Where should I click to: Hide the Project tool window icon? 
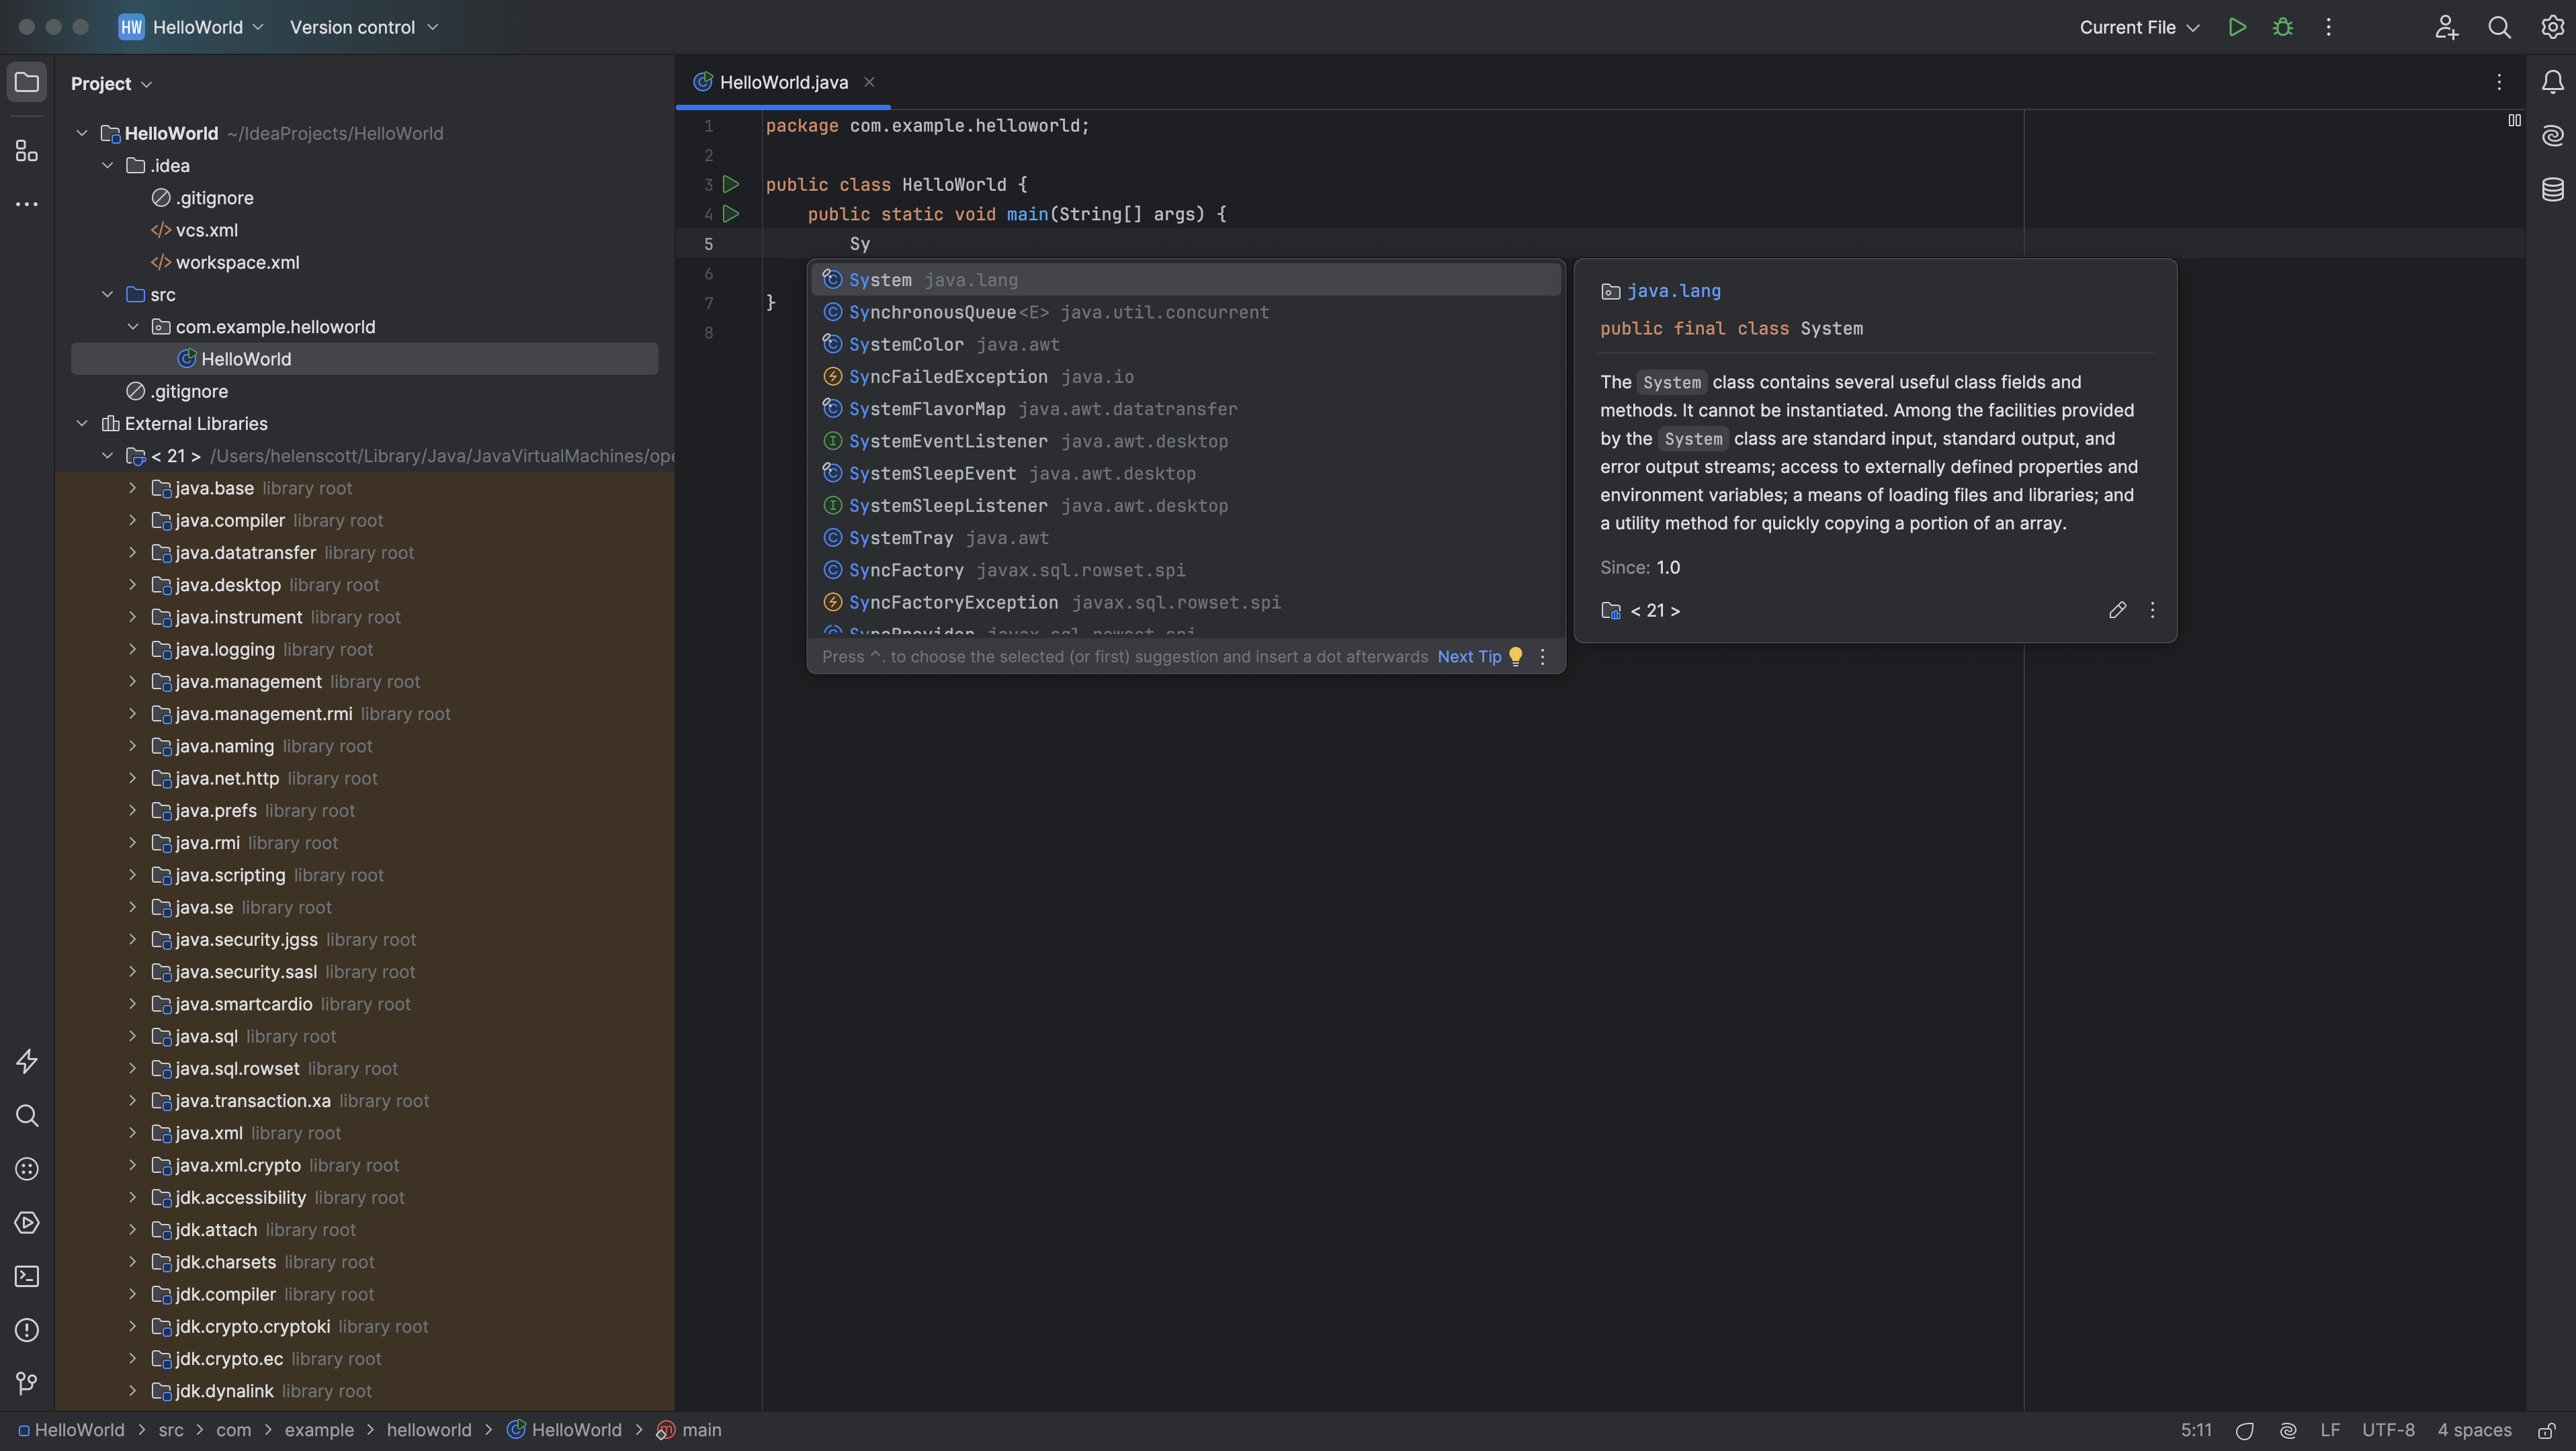click(27, 83)
